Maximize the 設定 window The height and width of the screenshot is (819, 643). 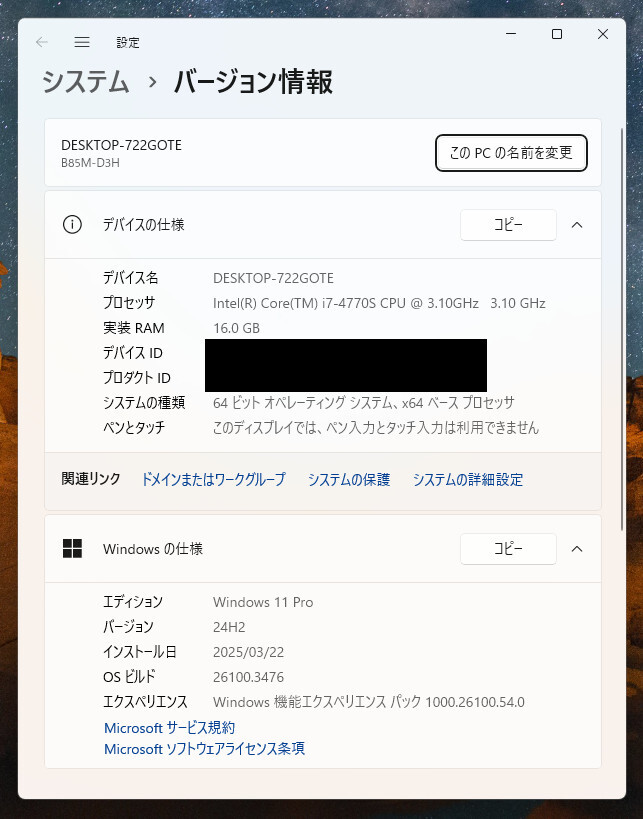pos(557,34)
